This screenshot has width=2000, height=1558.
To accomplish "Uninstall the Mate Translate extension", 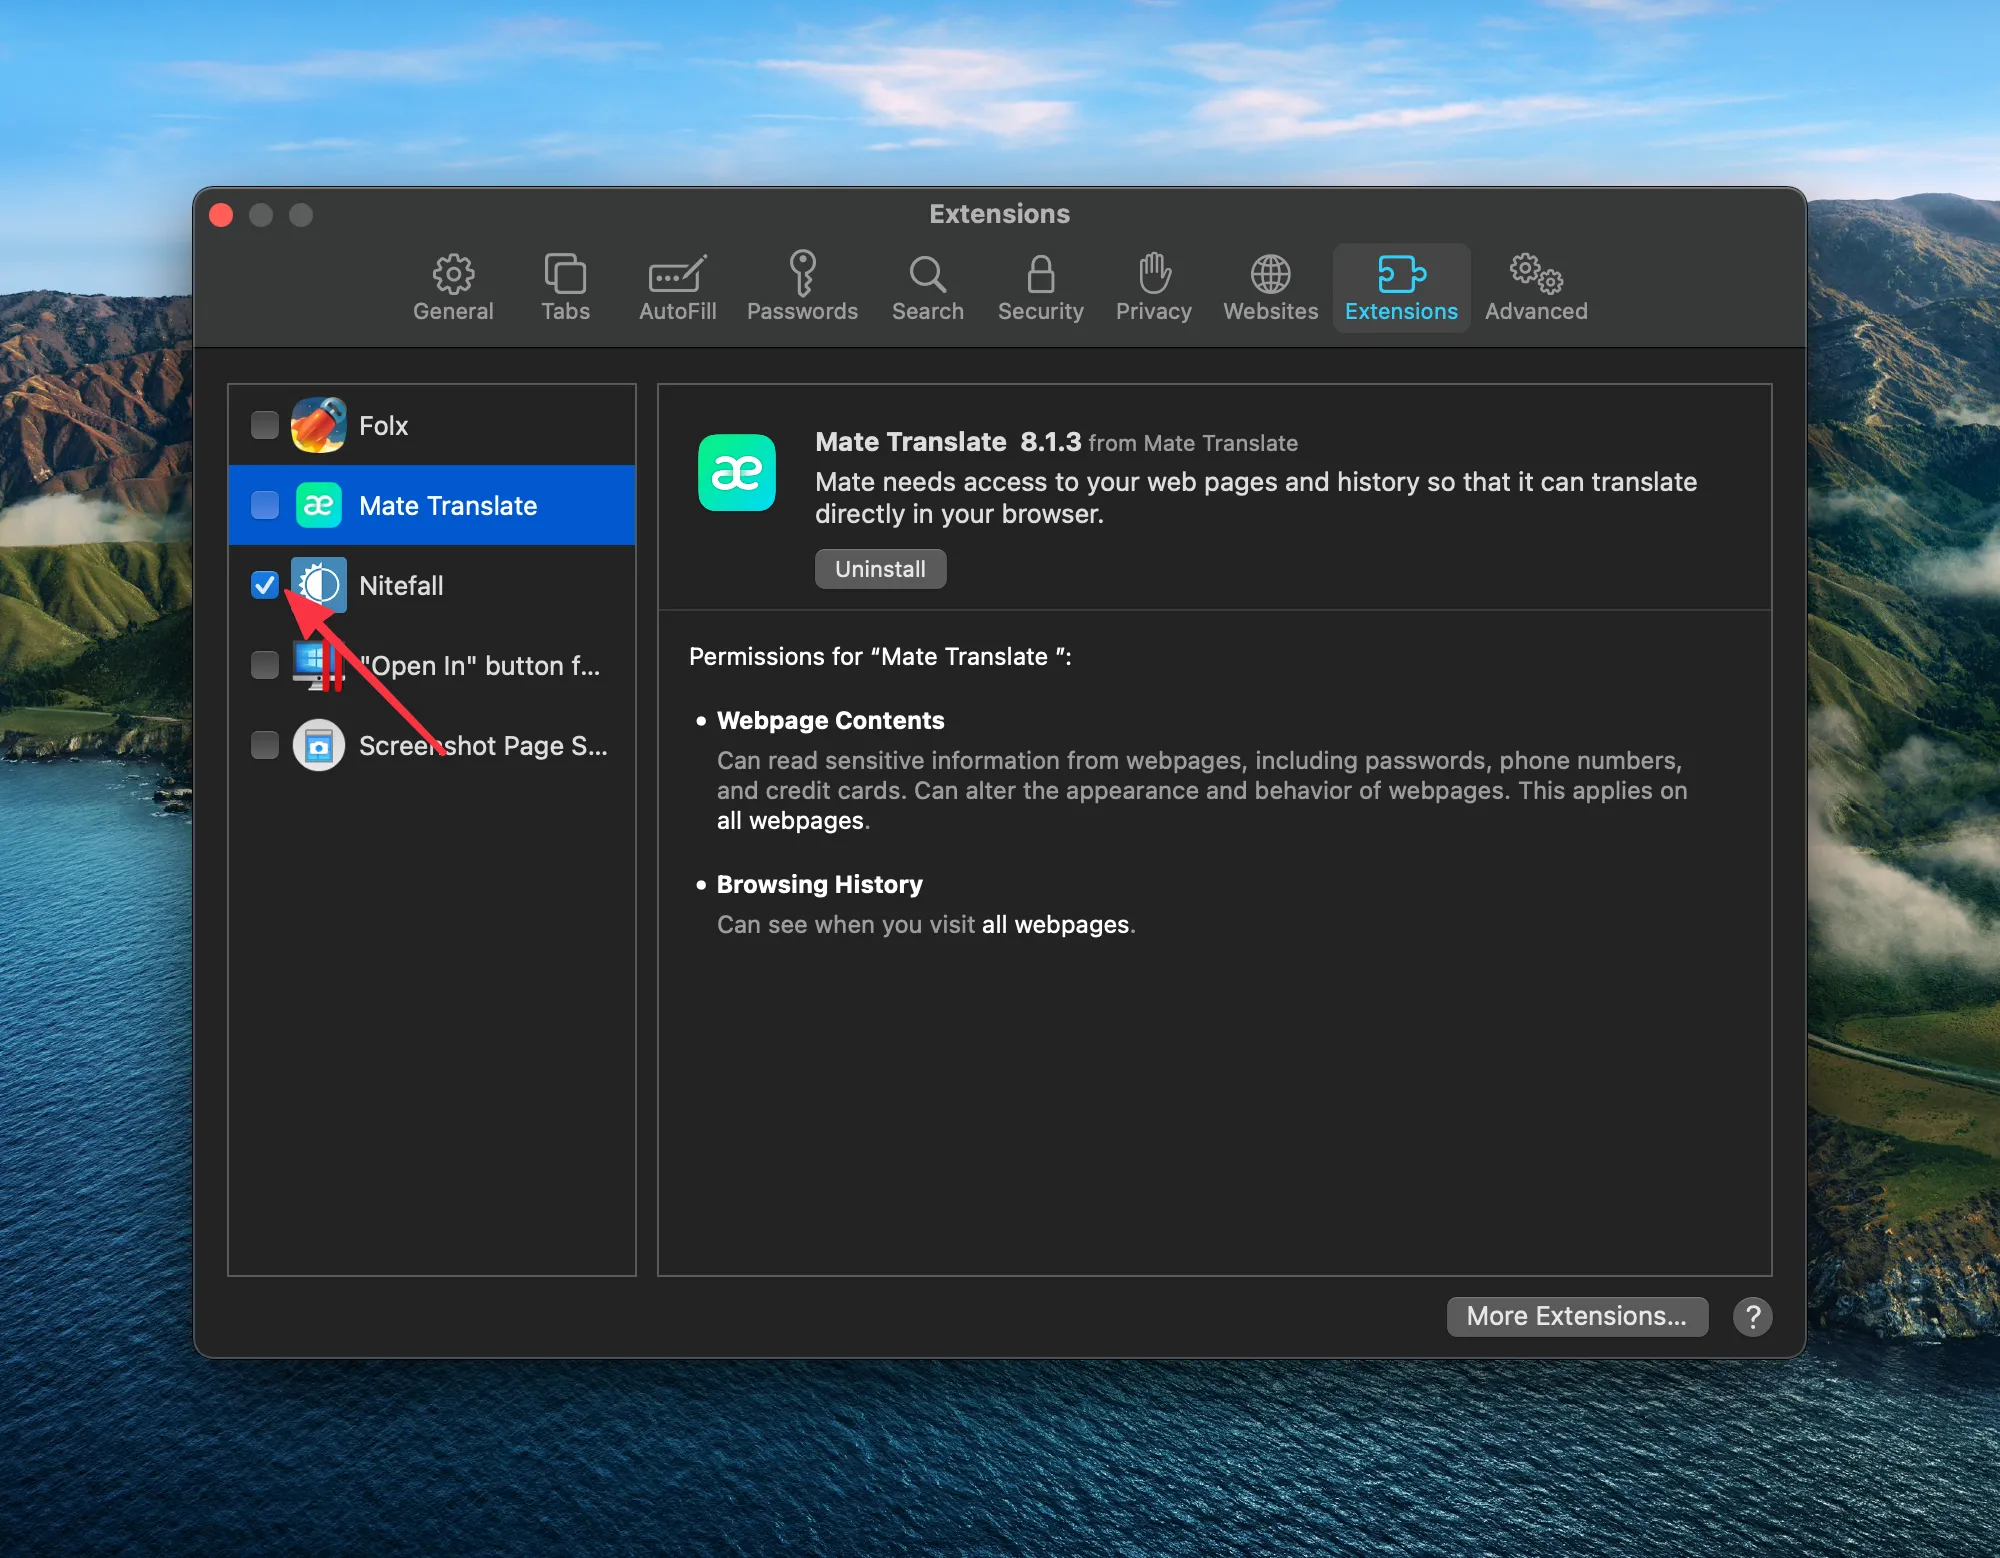I will [880, 569].
